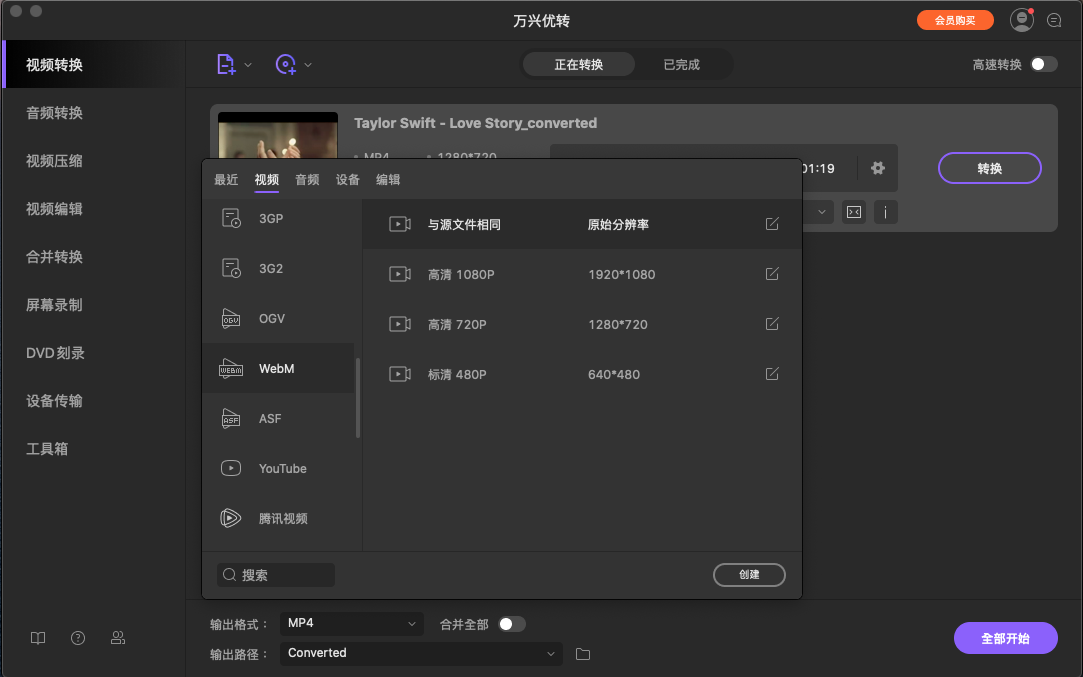Turn on the 合并全部 switch
The height and width of the screenshot is (677, 1083).
513,623
